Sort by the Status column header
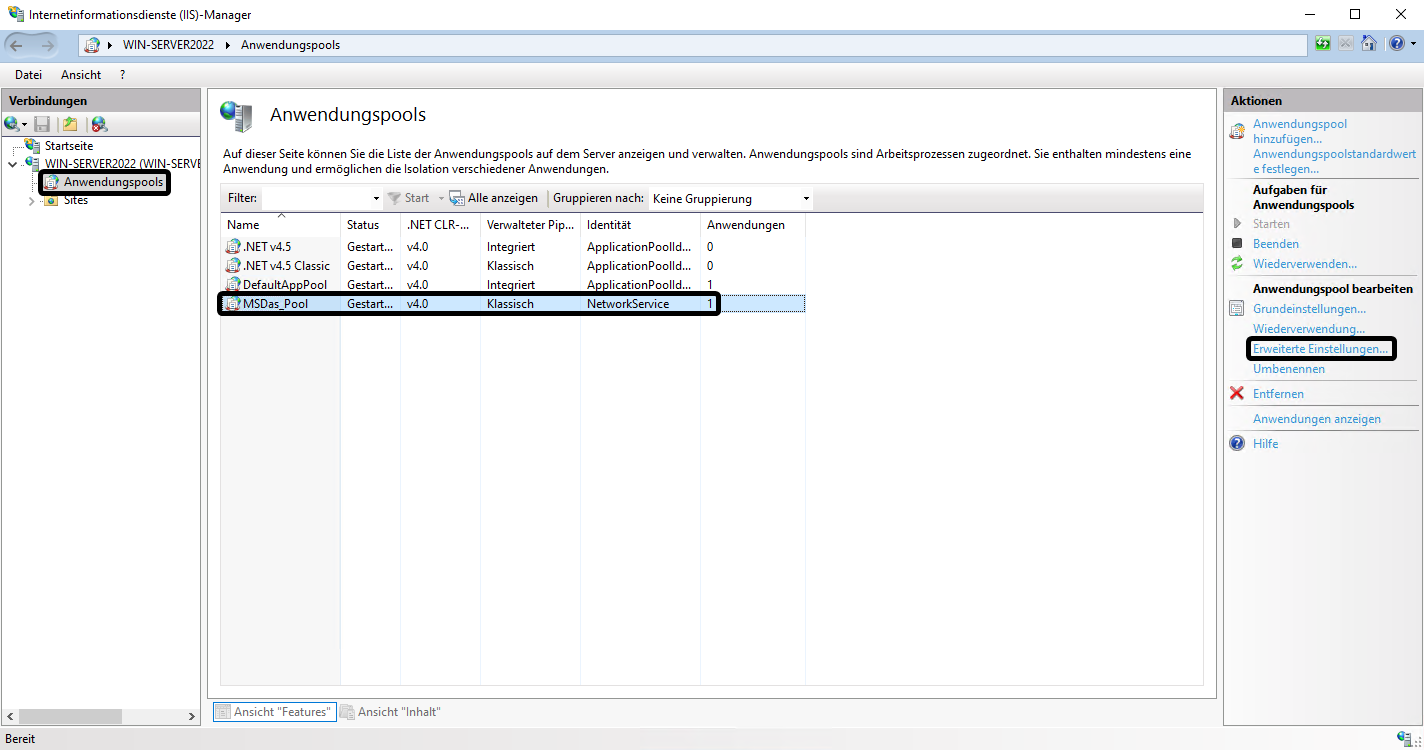This screenshot has height=750, width=1424. click(x=370, y=225)
